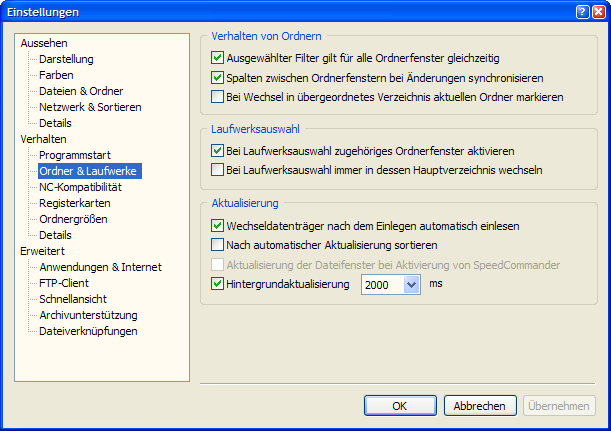Select the Erweitert category

click(42, 251)
